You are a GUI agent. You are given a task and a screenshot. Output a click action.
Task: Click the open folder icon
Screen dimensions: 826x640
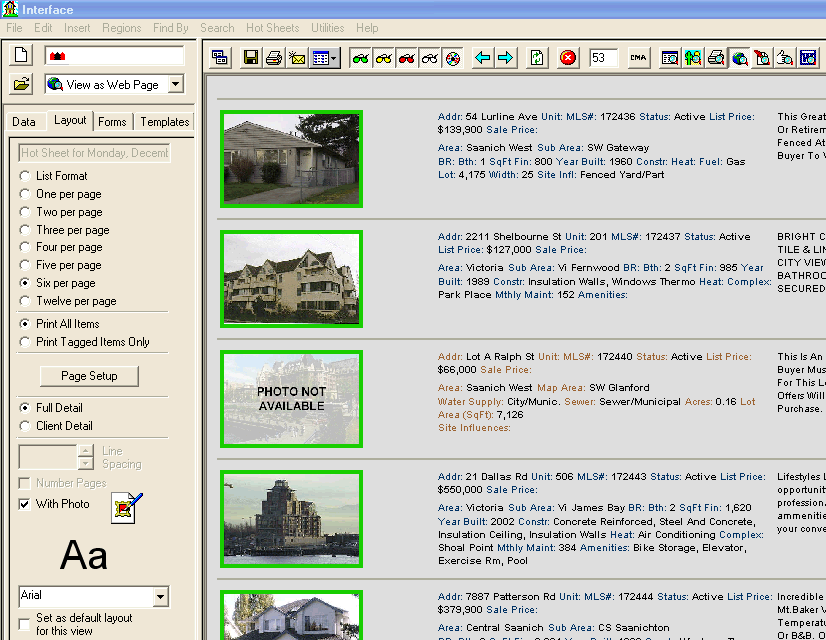point(21,84)
